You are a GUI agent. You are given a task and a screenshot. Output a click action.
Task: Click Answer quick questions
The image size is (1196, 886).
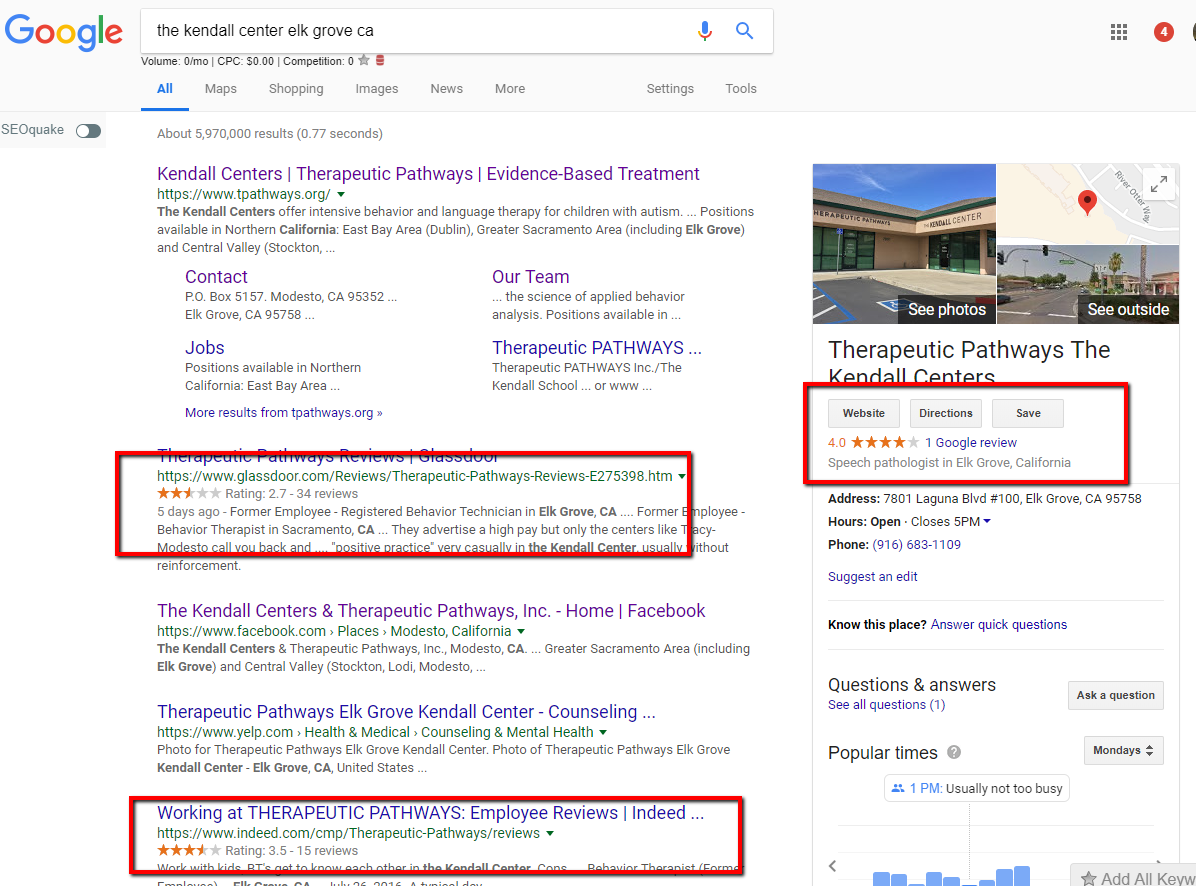click(x=998, y=624)
